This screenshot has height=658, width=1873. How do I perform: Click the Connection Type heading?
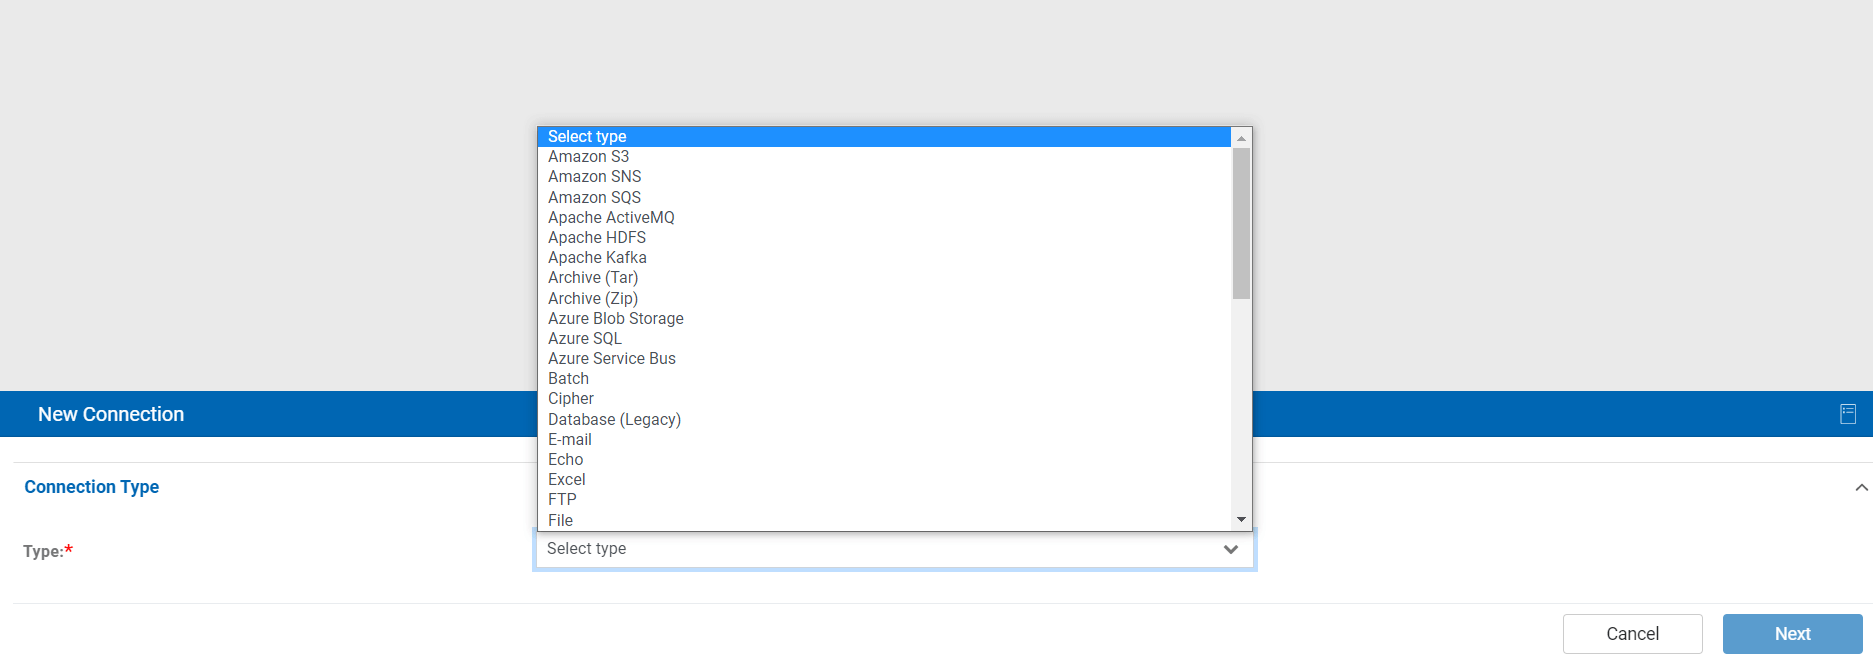point(92,487)
